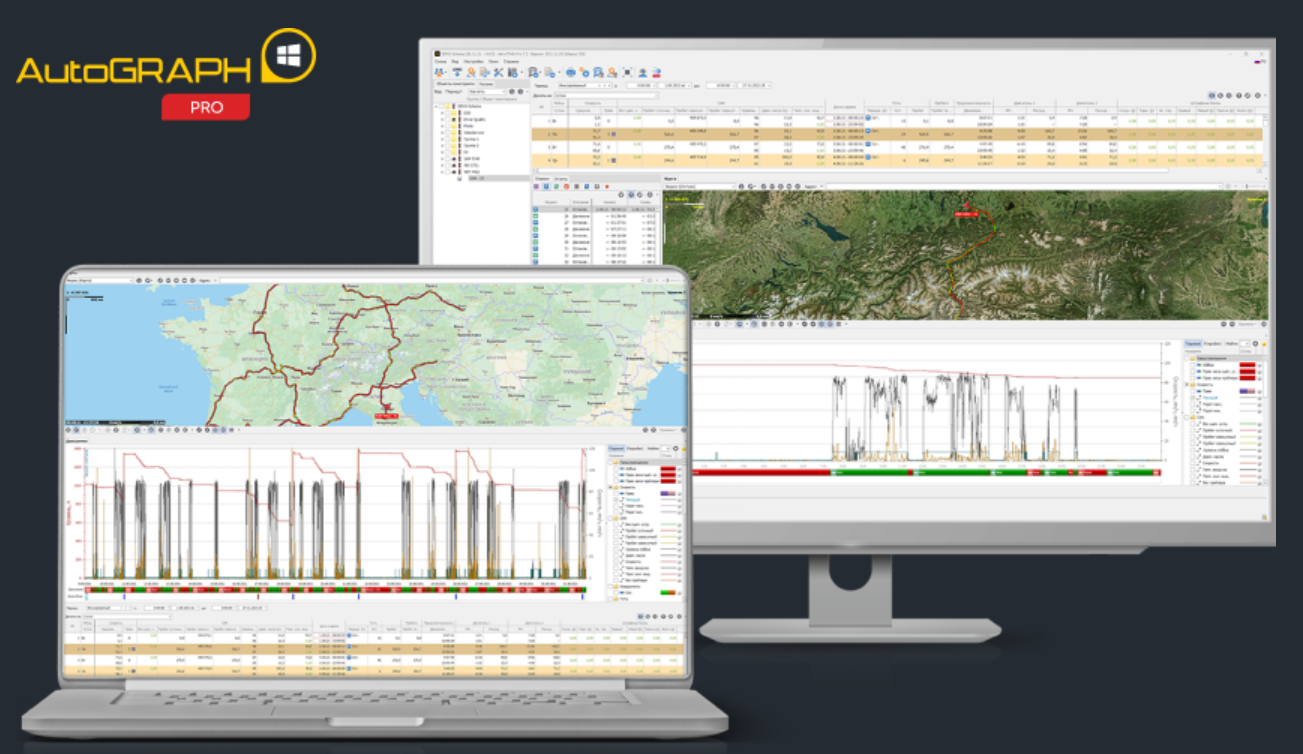
Task: Click horizontal scrollbar under monitor trips table
Action: click(x=852, y=171)
